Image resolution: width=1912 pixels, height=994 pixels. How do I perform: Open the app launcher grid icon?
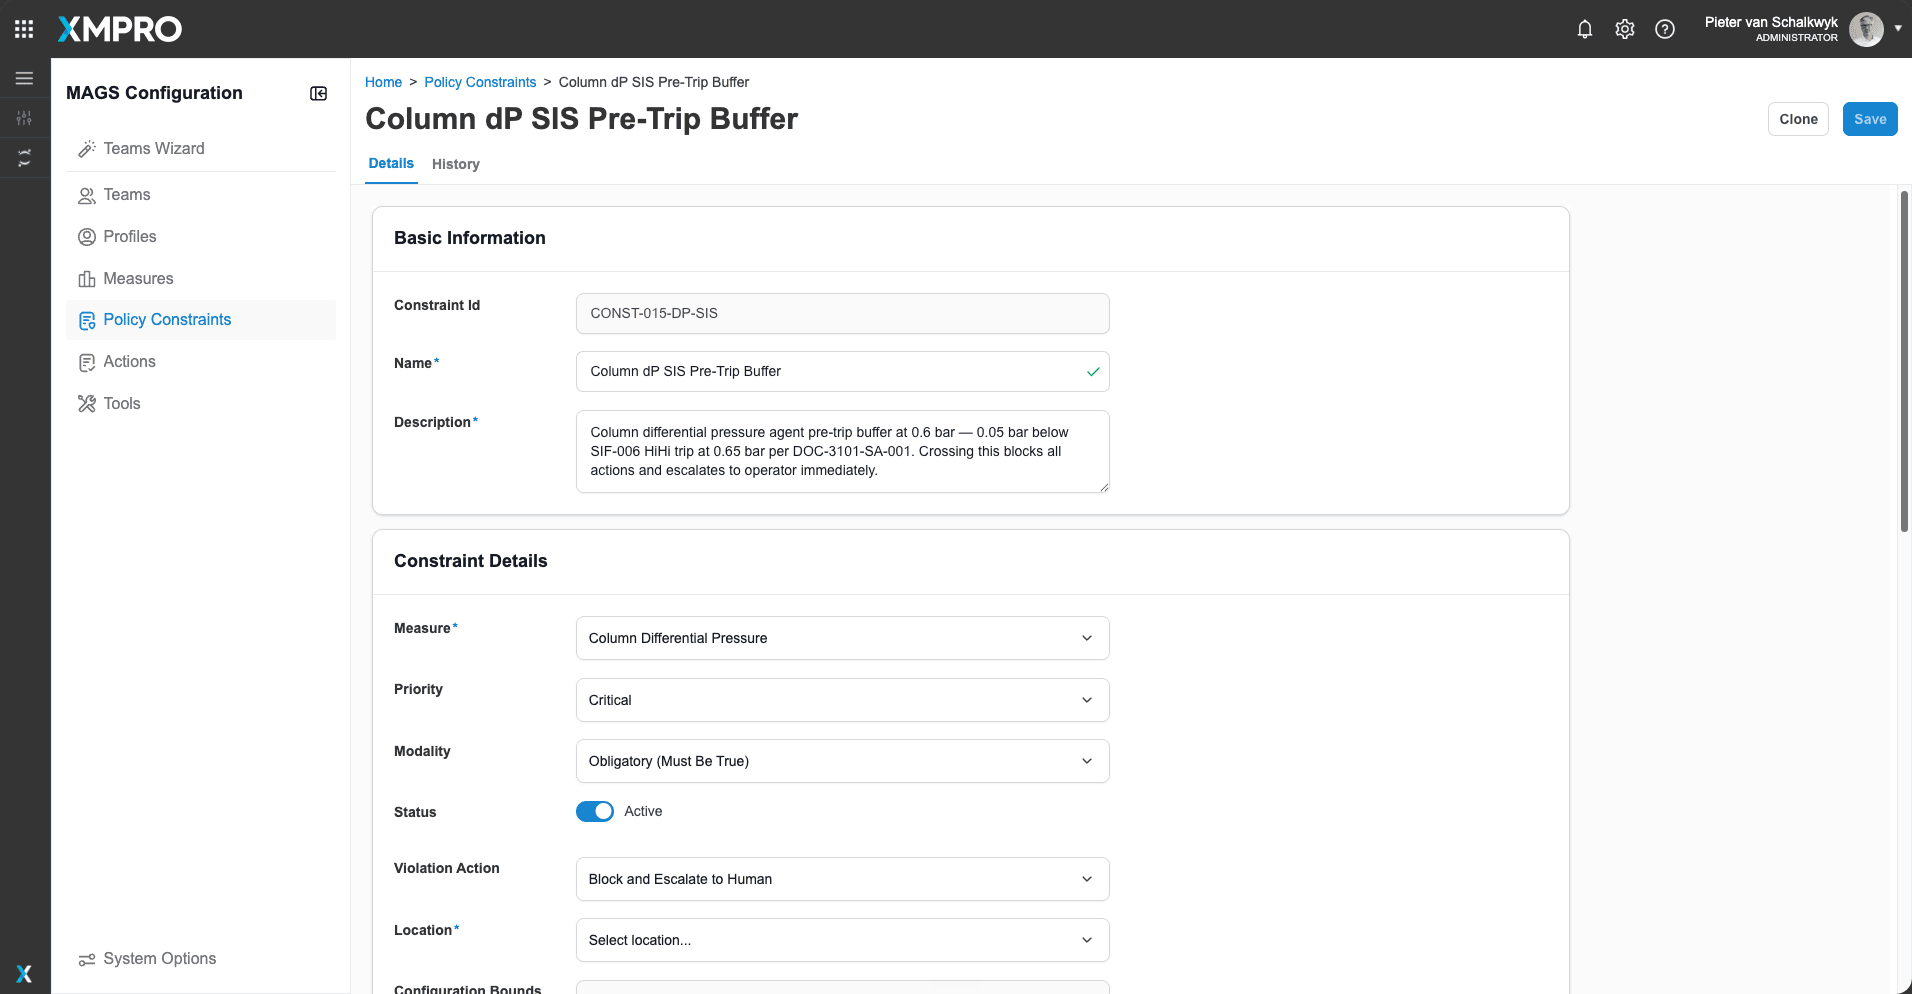point(24,29)
